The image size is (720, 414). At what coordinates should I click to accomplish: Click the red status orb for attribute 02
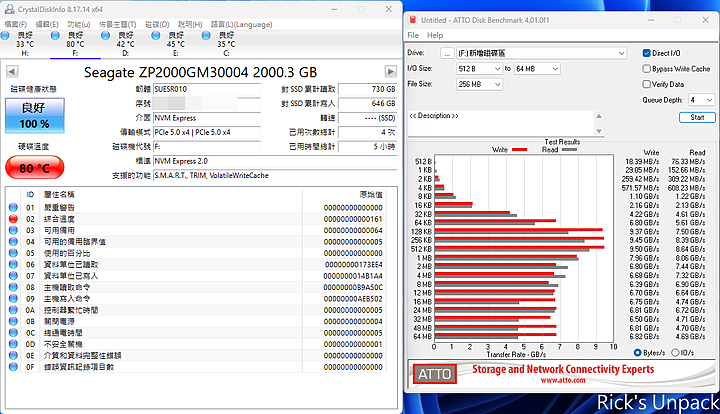click(13, 219)
